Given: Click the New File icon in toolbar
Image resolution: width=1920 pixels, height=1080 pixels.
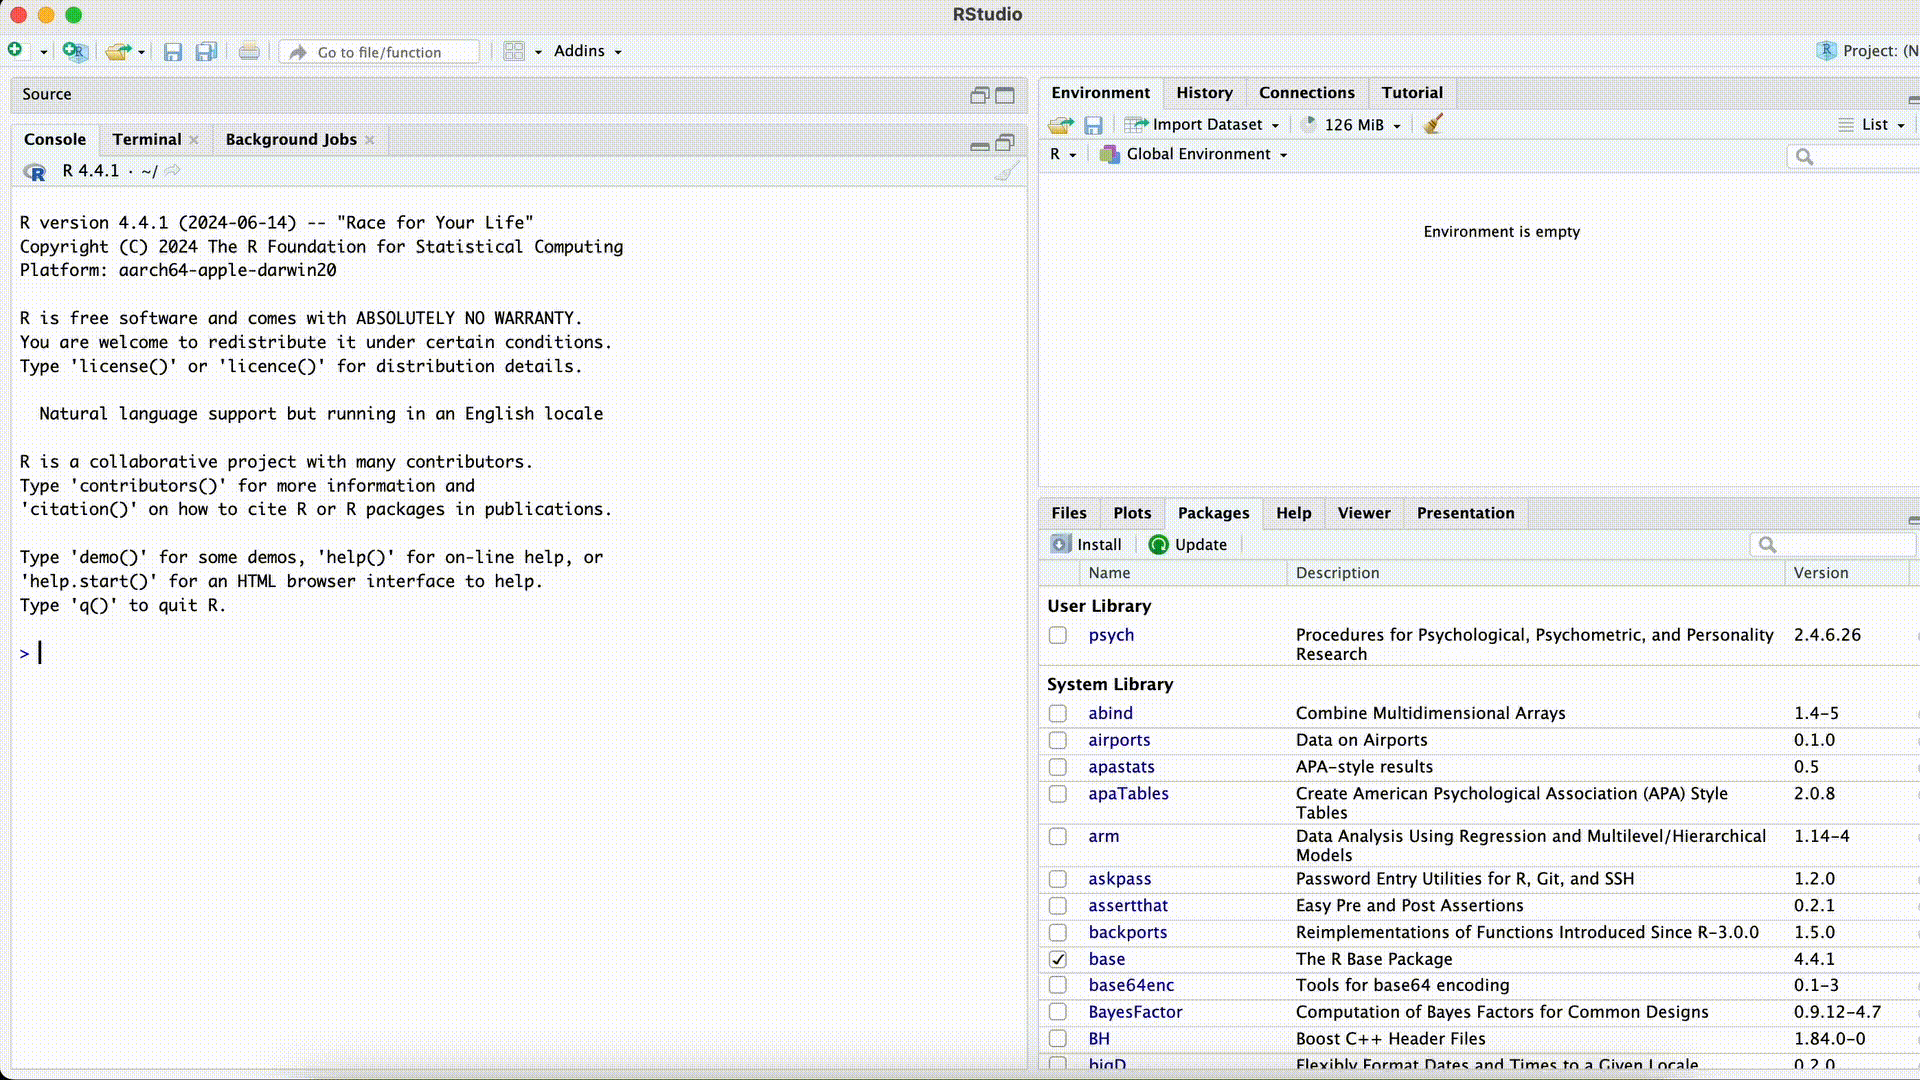Looking at the screenshot, I should (x=15, y=50).
